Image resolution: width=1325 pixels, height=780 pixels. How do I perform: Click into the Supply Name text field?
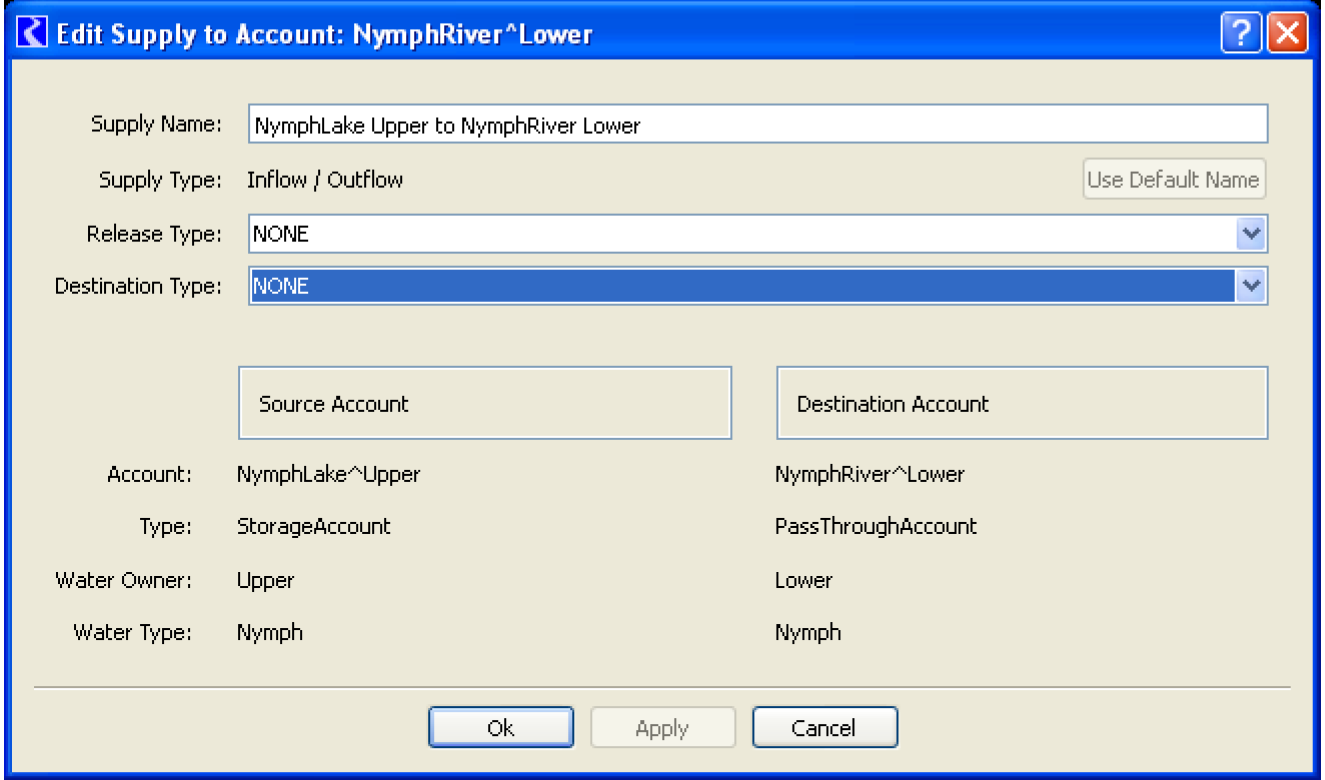click(x=757, y=126)
